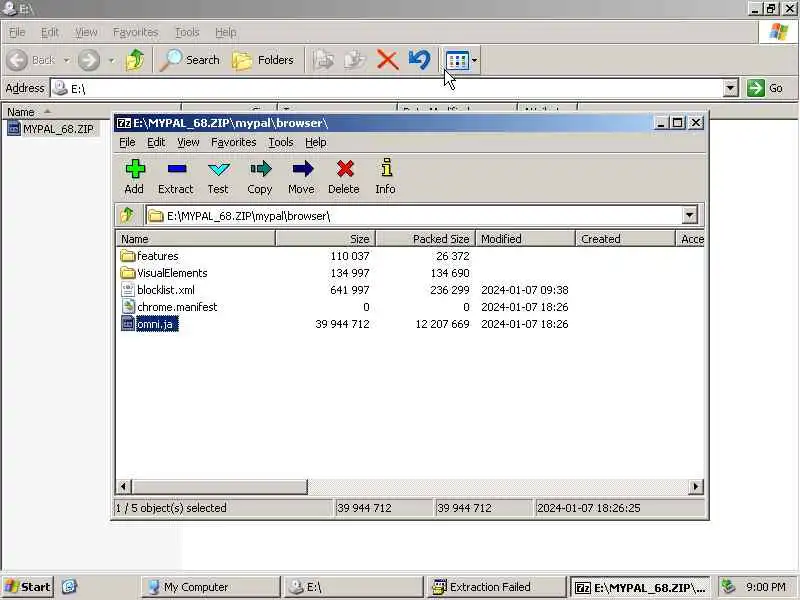Image resolution: width=800 pixels, height=600 pixels.
Task: Switch to Extraction Failed taskbar window
Action: (496, 587)
